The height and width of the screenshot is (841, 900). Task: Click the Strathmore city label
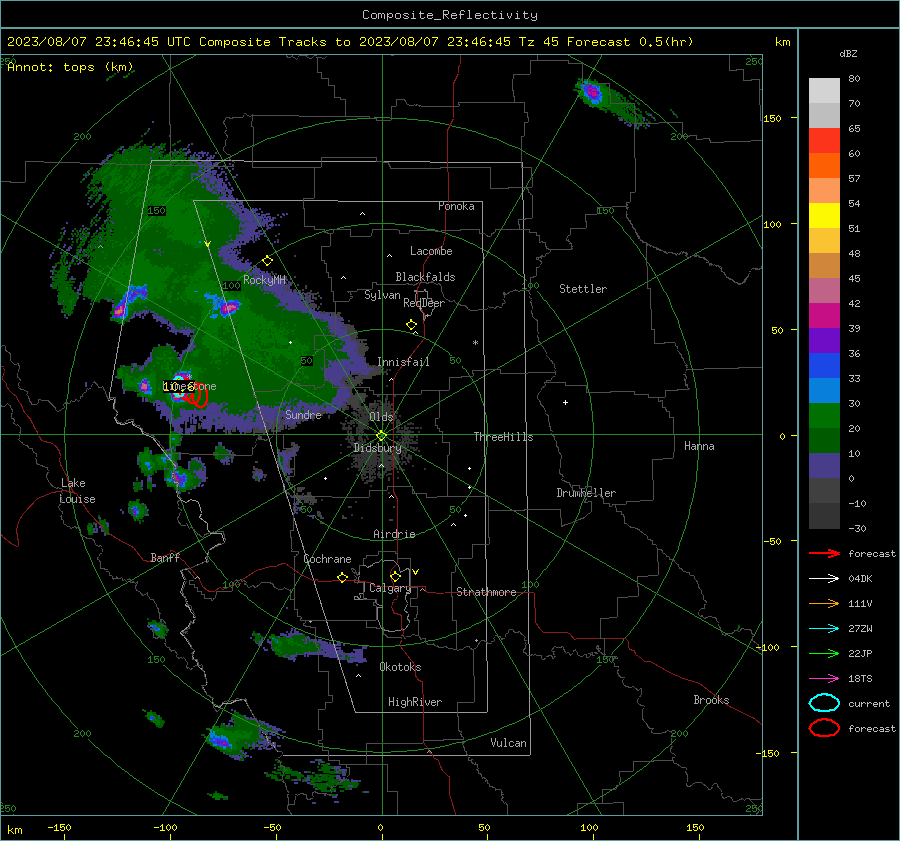click(486, 592)
